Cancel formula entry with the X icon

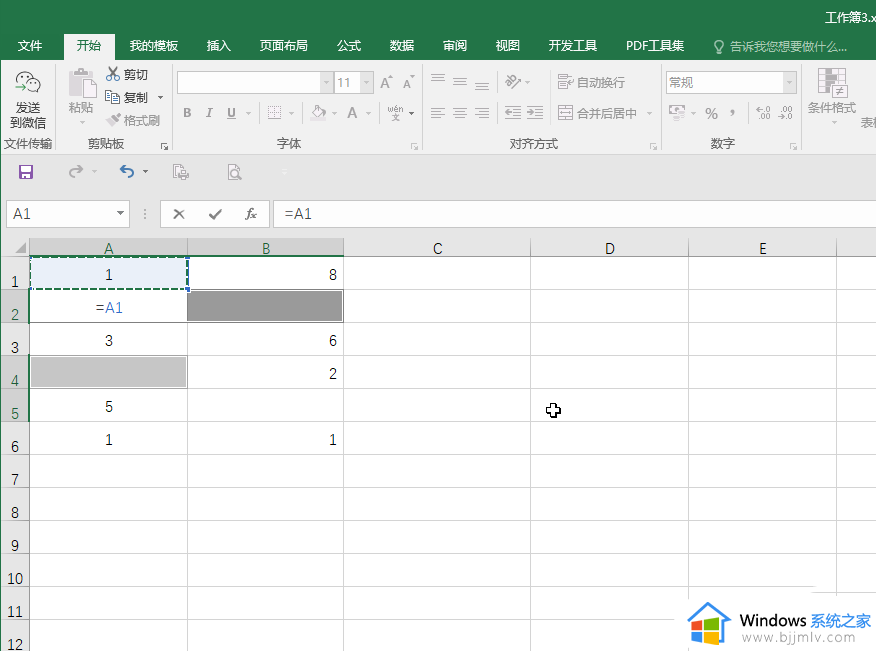coord(179,214)
